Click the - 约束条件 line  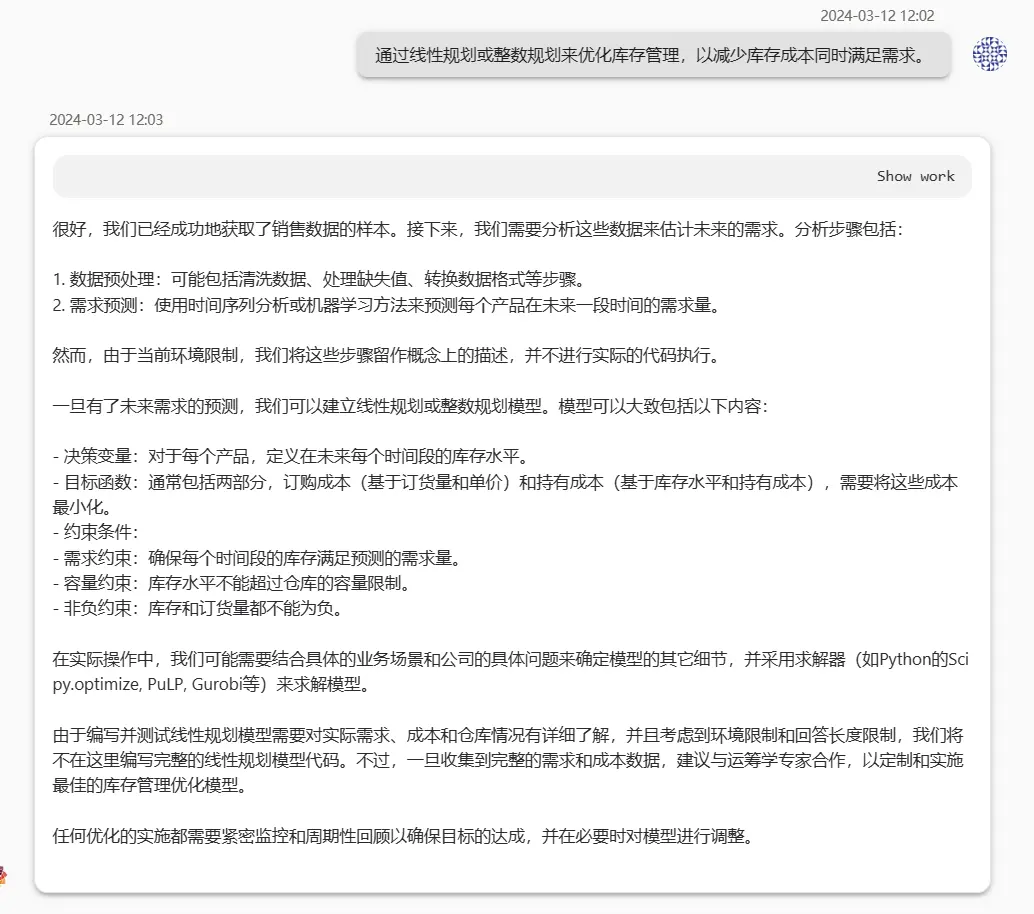(96, 532)
